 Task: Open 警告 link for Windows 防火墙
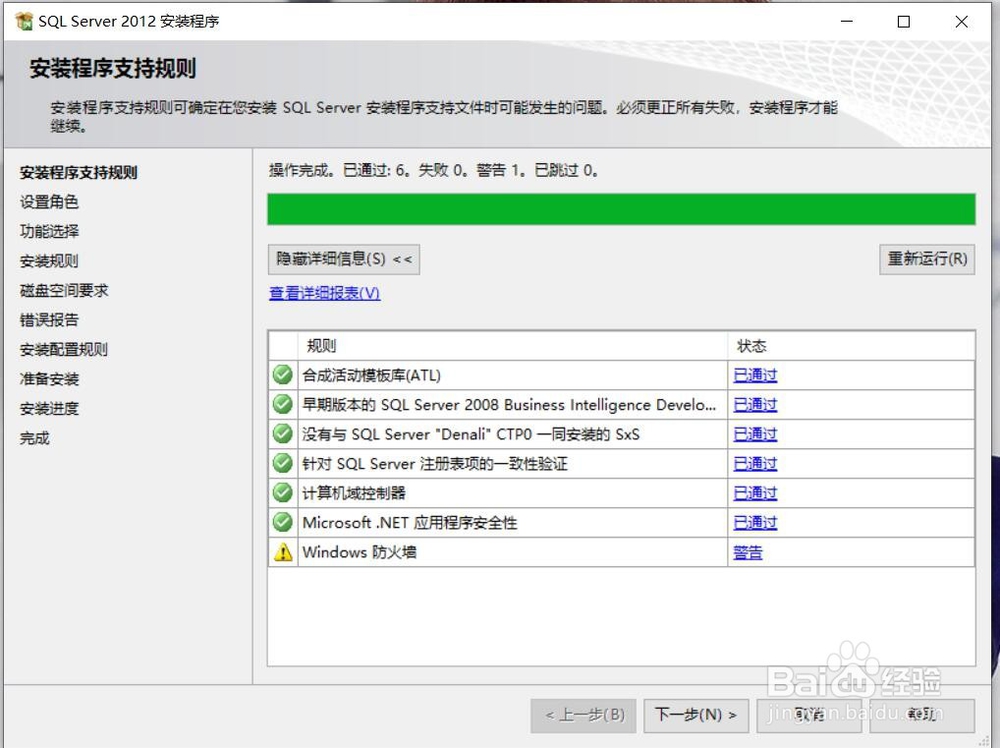click(747, 552)
